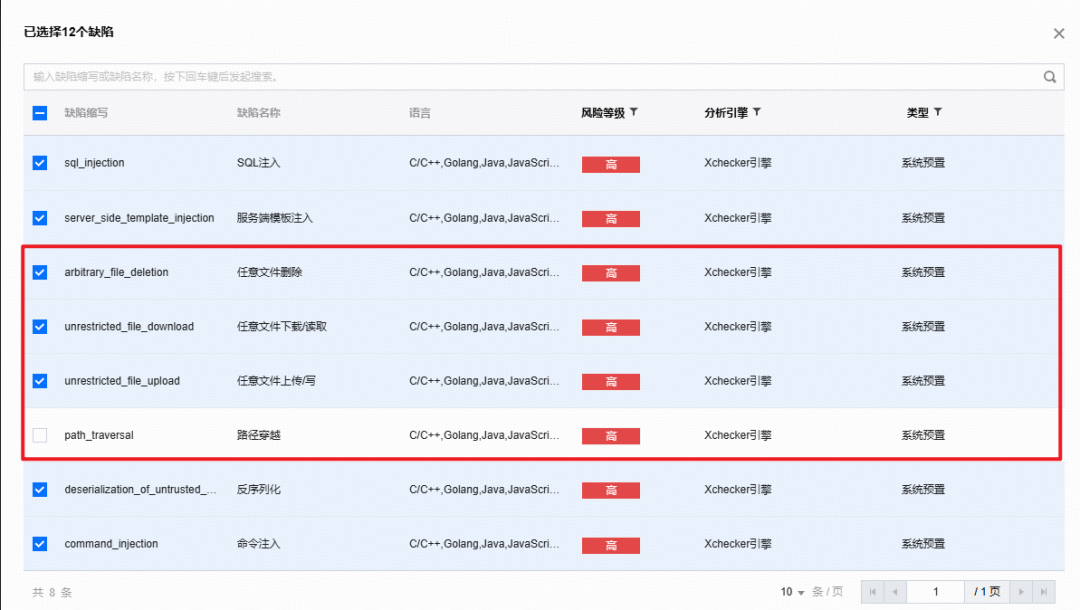
Task: Open the 10 条/页 page size dropdown
Action: point(792,592)
